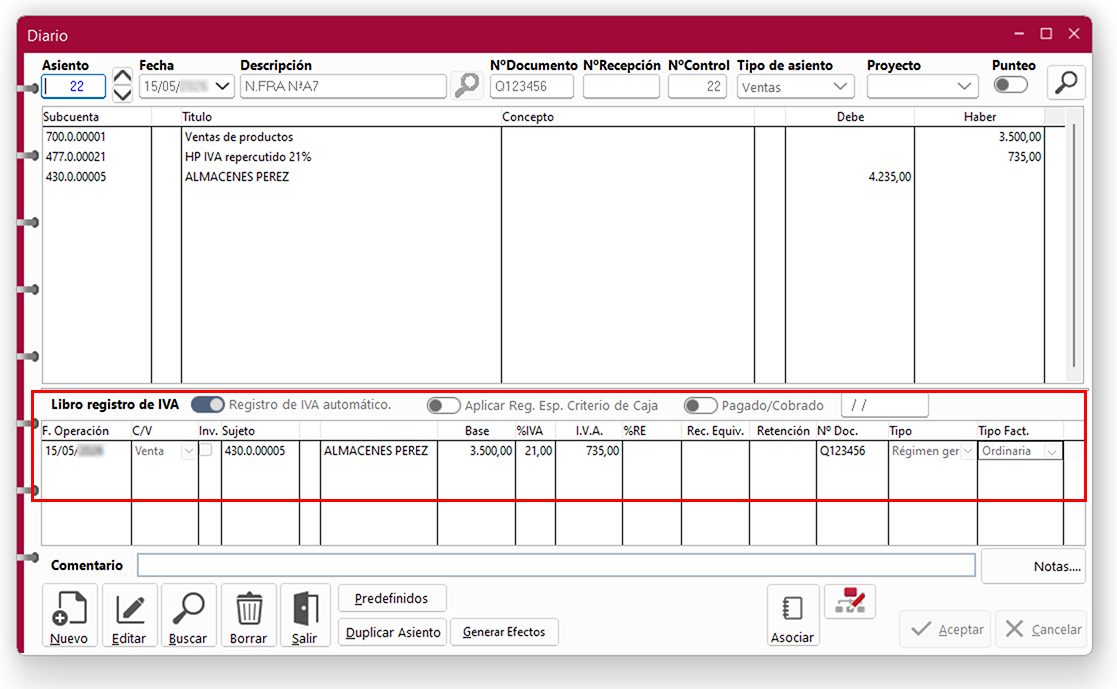
Task: Toggle the Pagado/Cobrado switch
Action: pos(700,406)
